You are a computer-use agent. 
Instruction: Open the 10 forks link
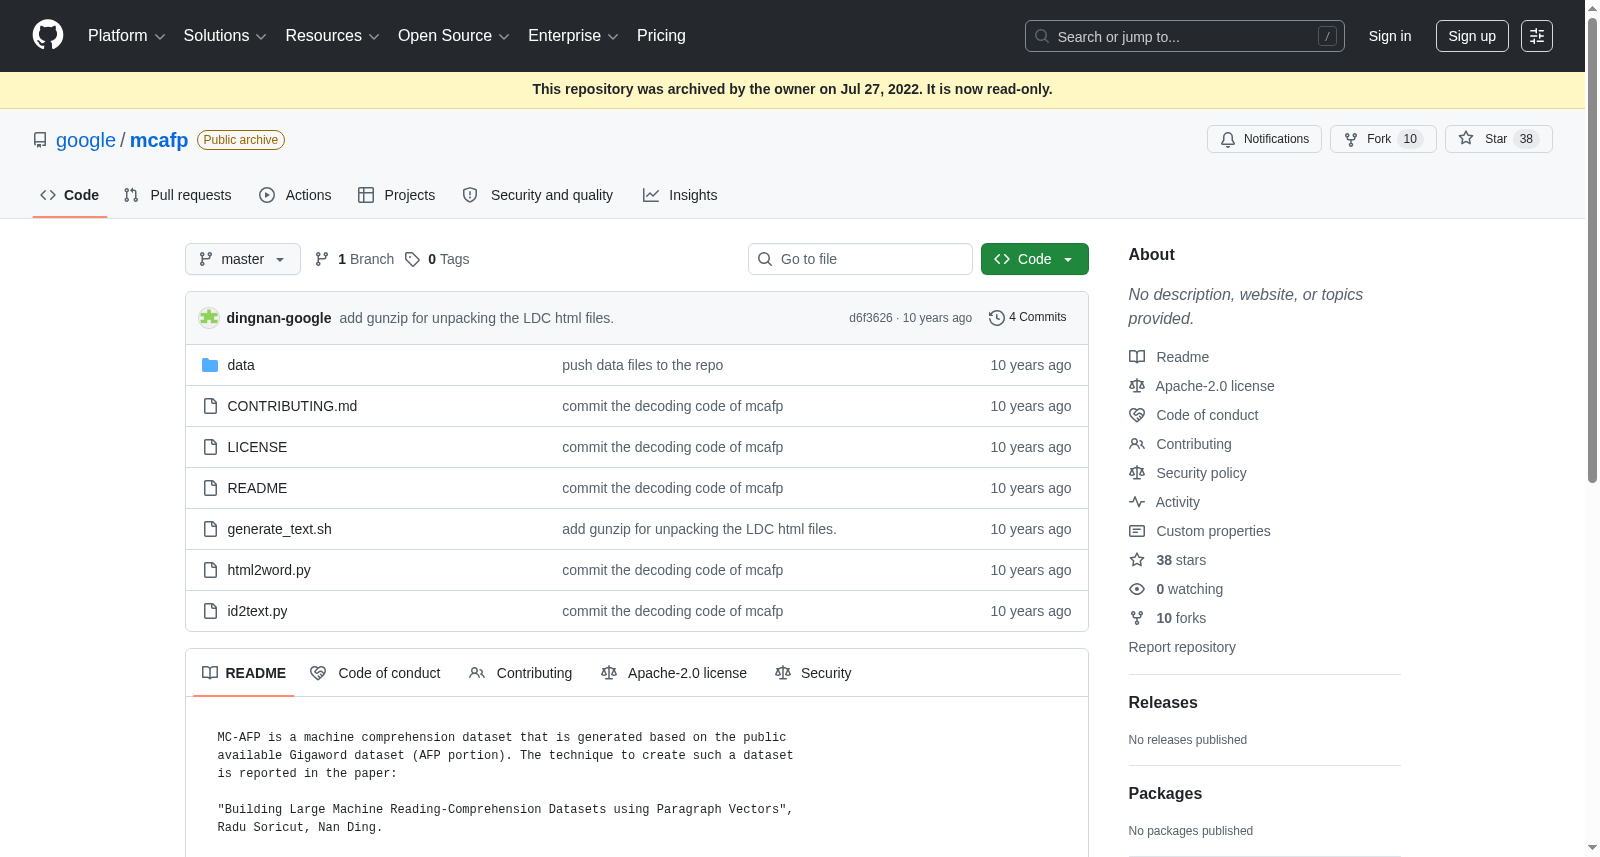coord(1181,618)
